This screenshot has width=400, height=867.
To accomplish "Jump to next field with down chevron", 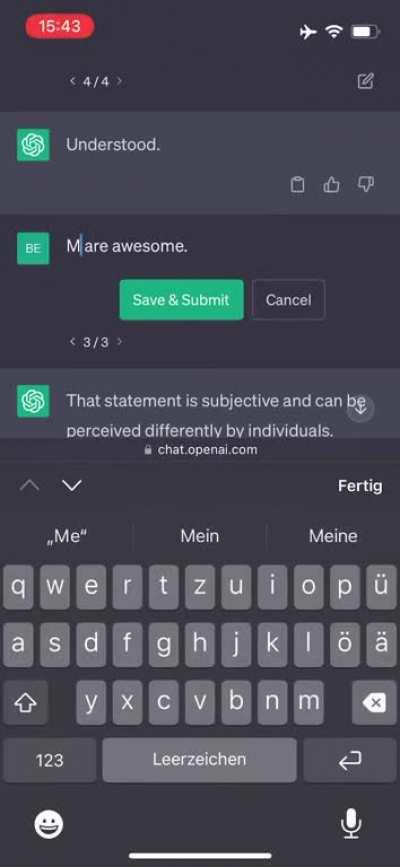I will [x=72, y=485].
